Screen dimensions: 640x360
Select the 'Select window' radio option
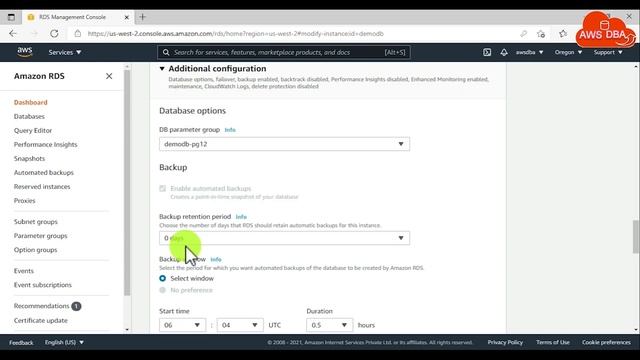coord(162,278)
